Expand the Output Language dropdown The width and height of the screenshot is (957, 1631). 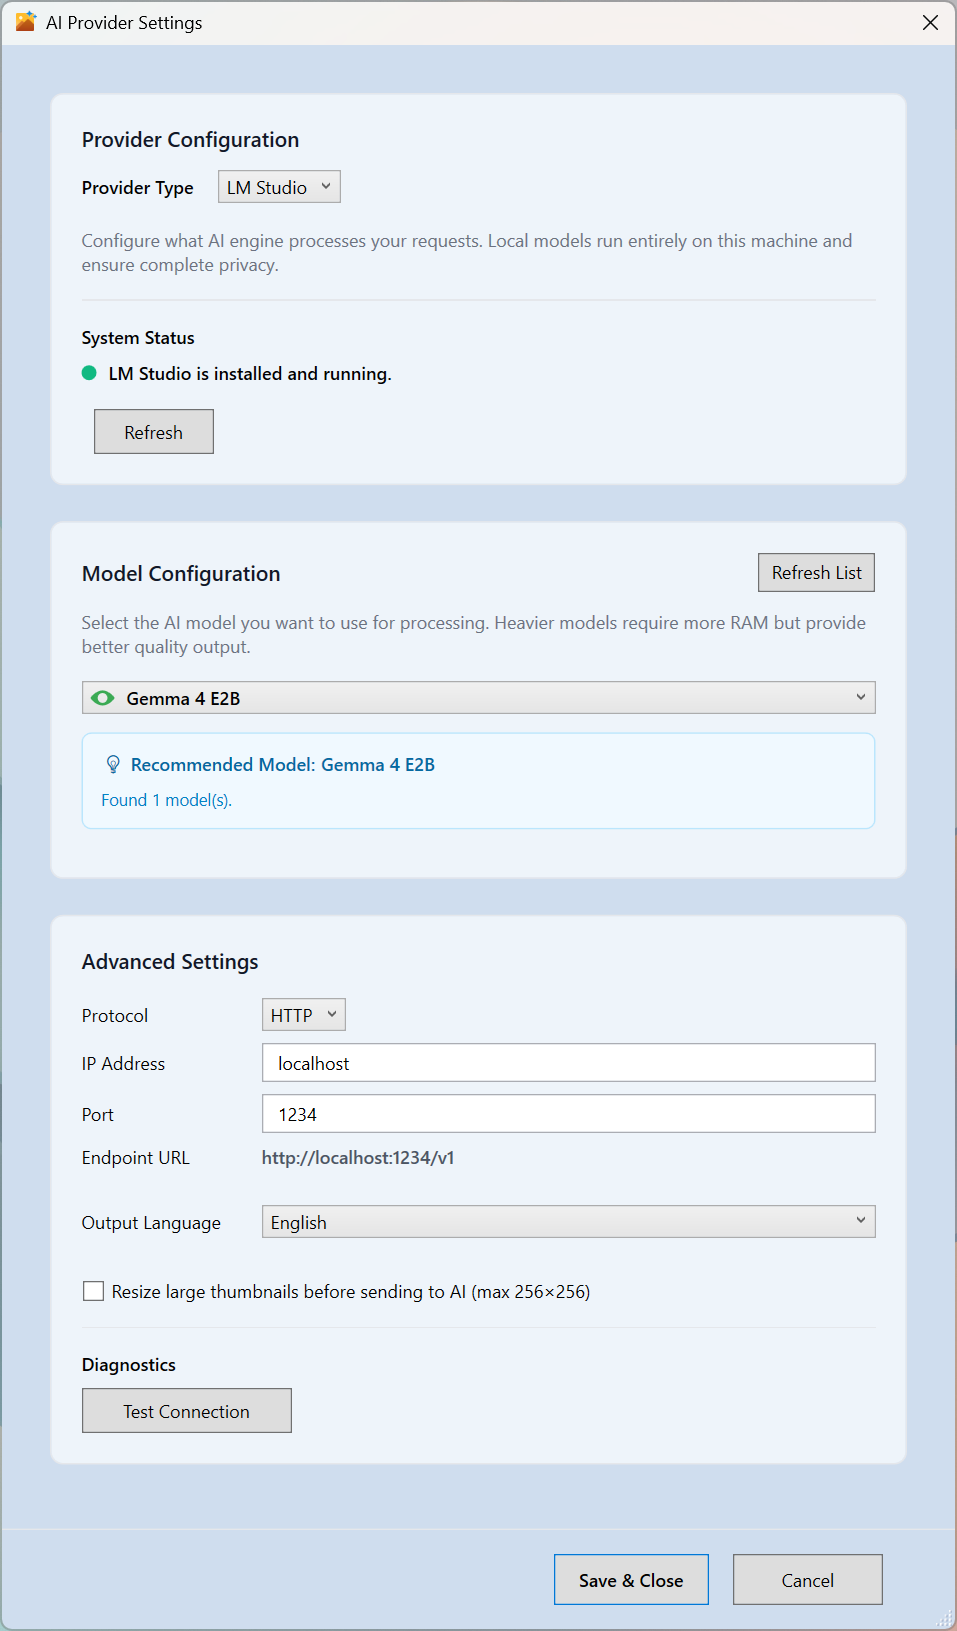click(x=568, y=1222)
